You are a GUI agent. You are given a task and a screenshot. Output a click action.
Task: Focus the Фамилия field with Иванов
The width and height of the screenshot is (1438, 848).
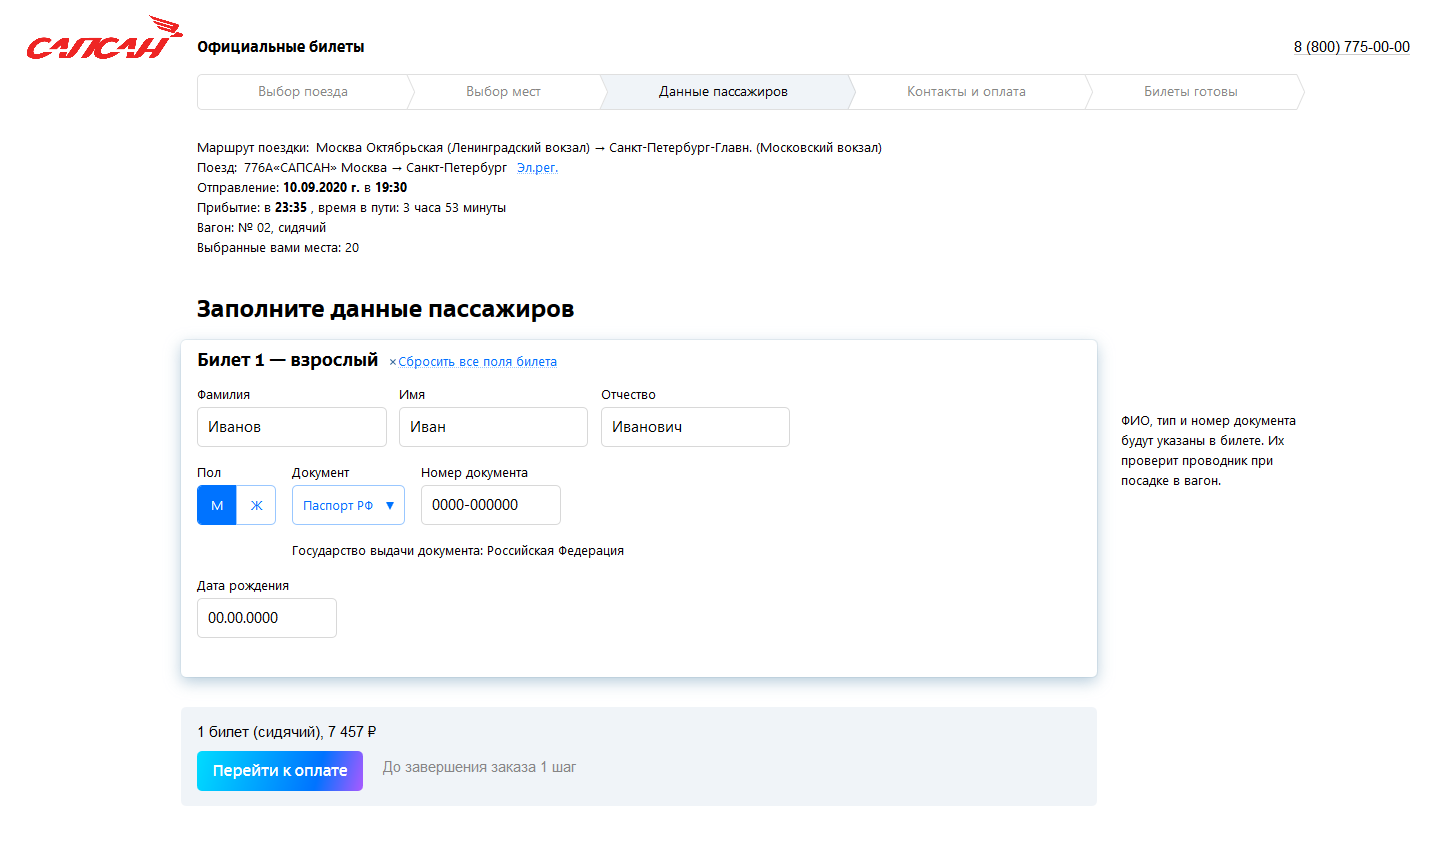(x=292, y=427)
